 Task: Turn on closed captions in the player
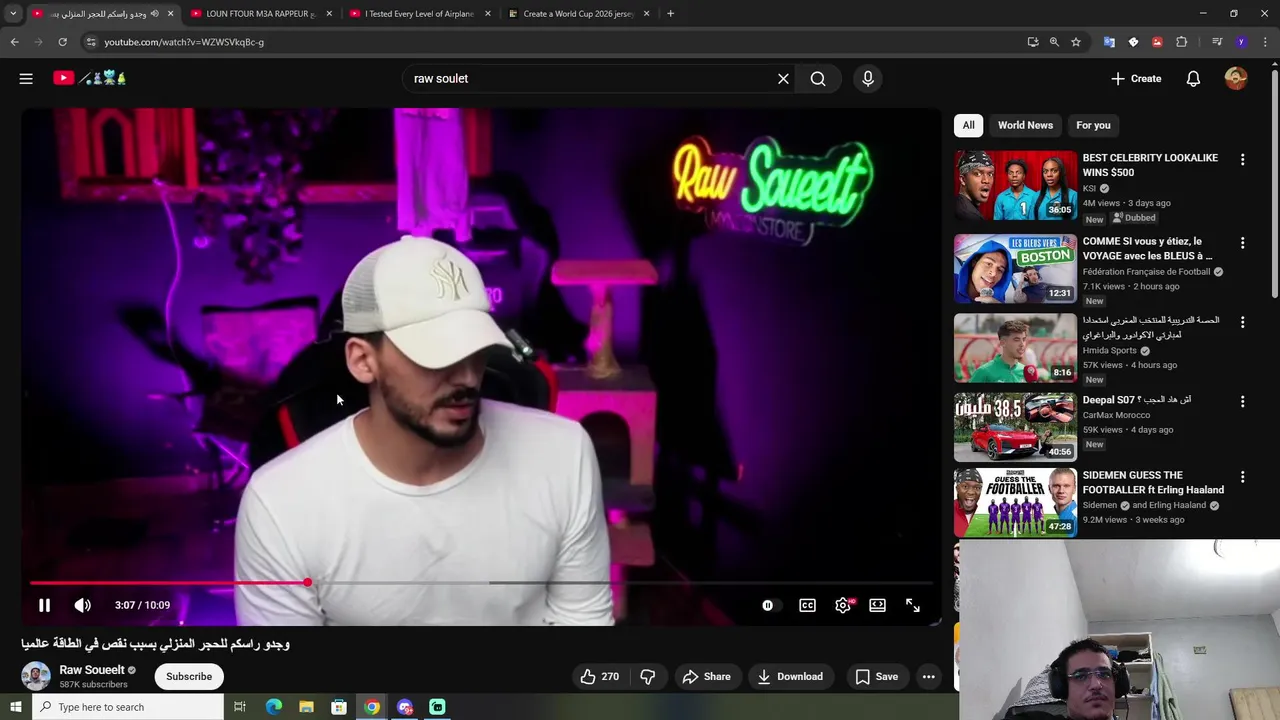point(807,605)
